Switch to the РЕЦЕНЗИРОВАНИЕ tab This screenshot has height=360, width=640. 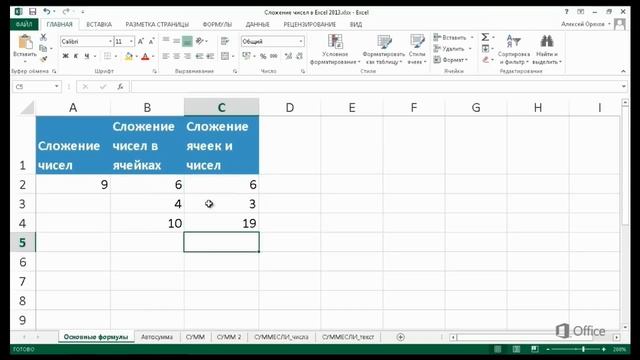[310, 24]
